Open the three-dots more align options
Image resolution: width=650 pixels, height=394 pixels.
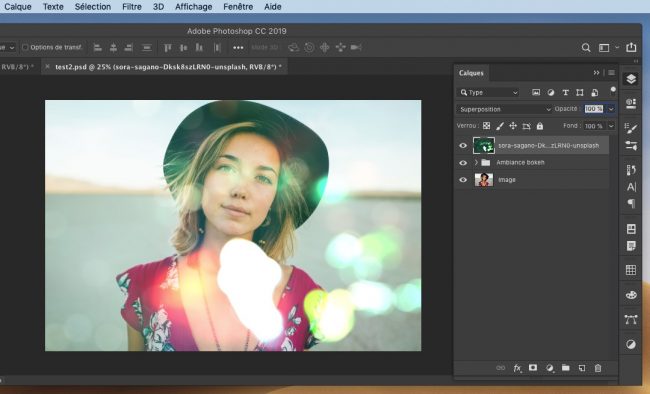tap(238, 48)
